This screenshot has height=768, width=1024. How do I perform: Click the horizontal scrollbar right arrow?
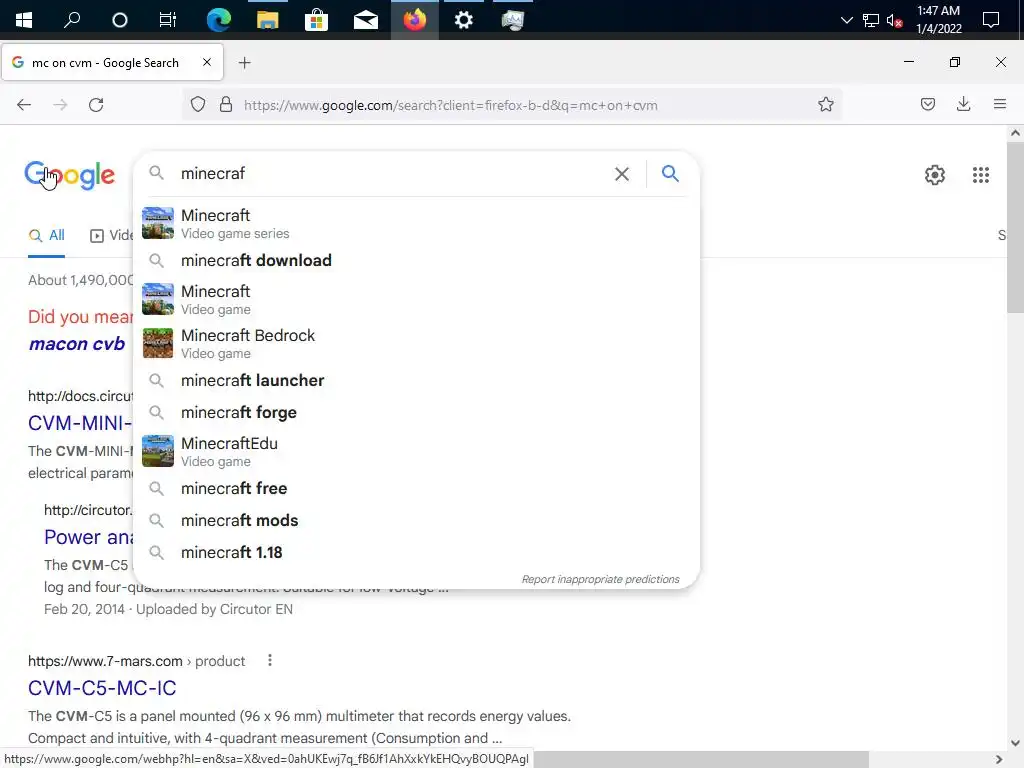pos(999,760)
